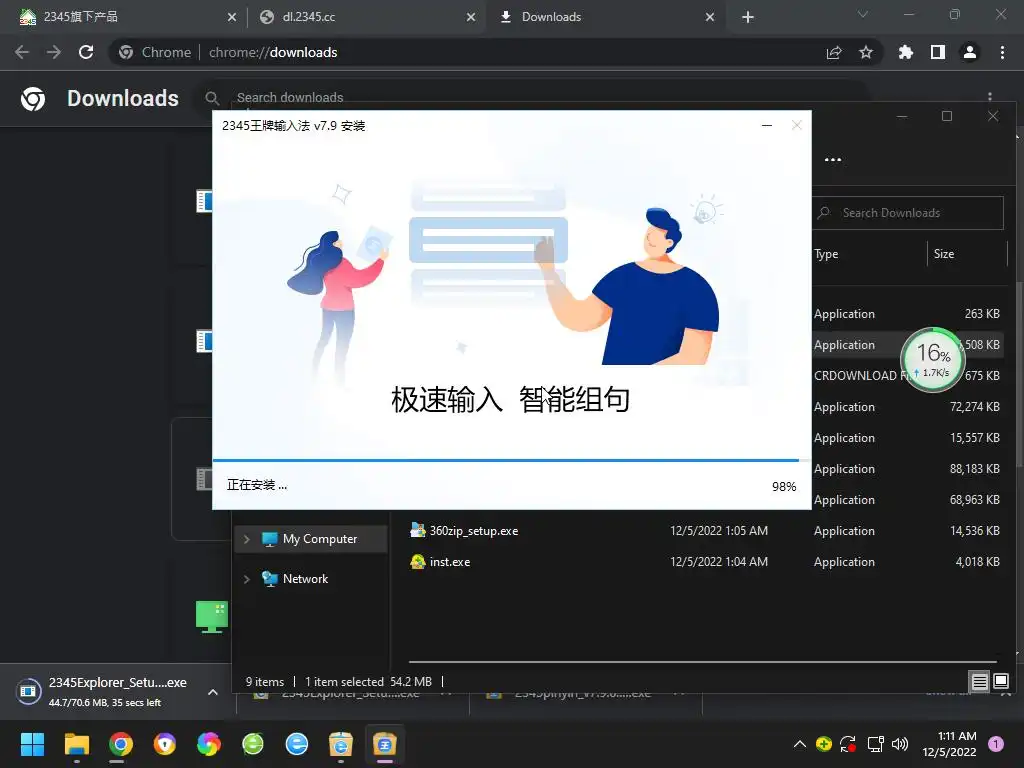1024x768 pixels.
Task: Open Chrome profile avatar icon
Action: point(970,52)
